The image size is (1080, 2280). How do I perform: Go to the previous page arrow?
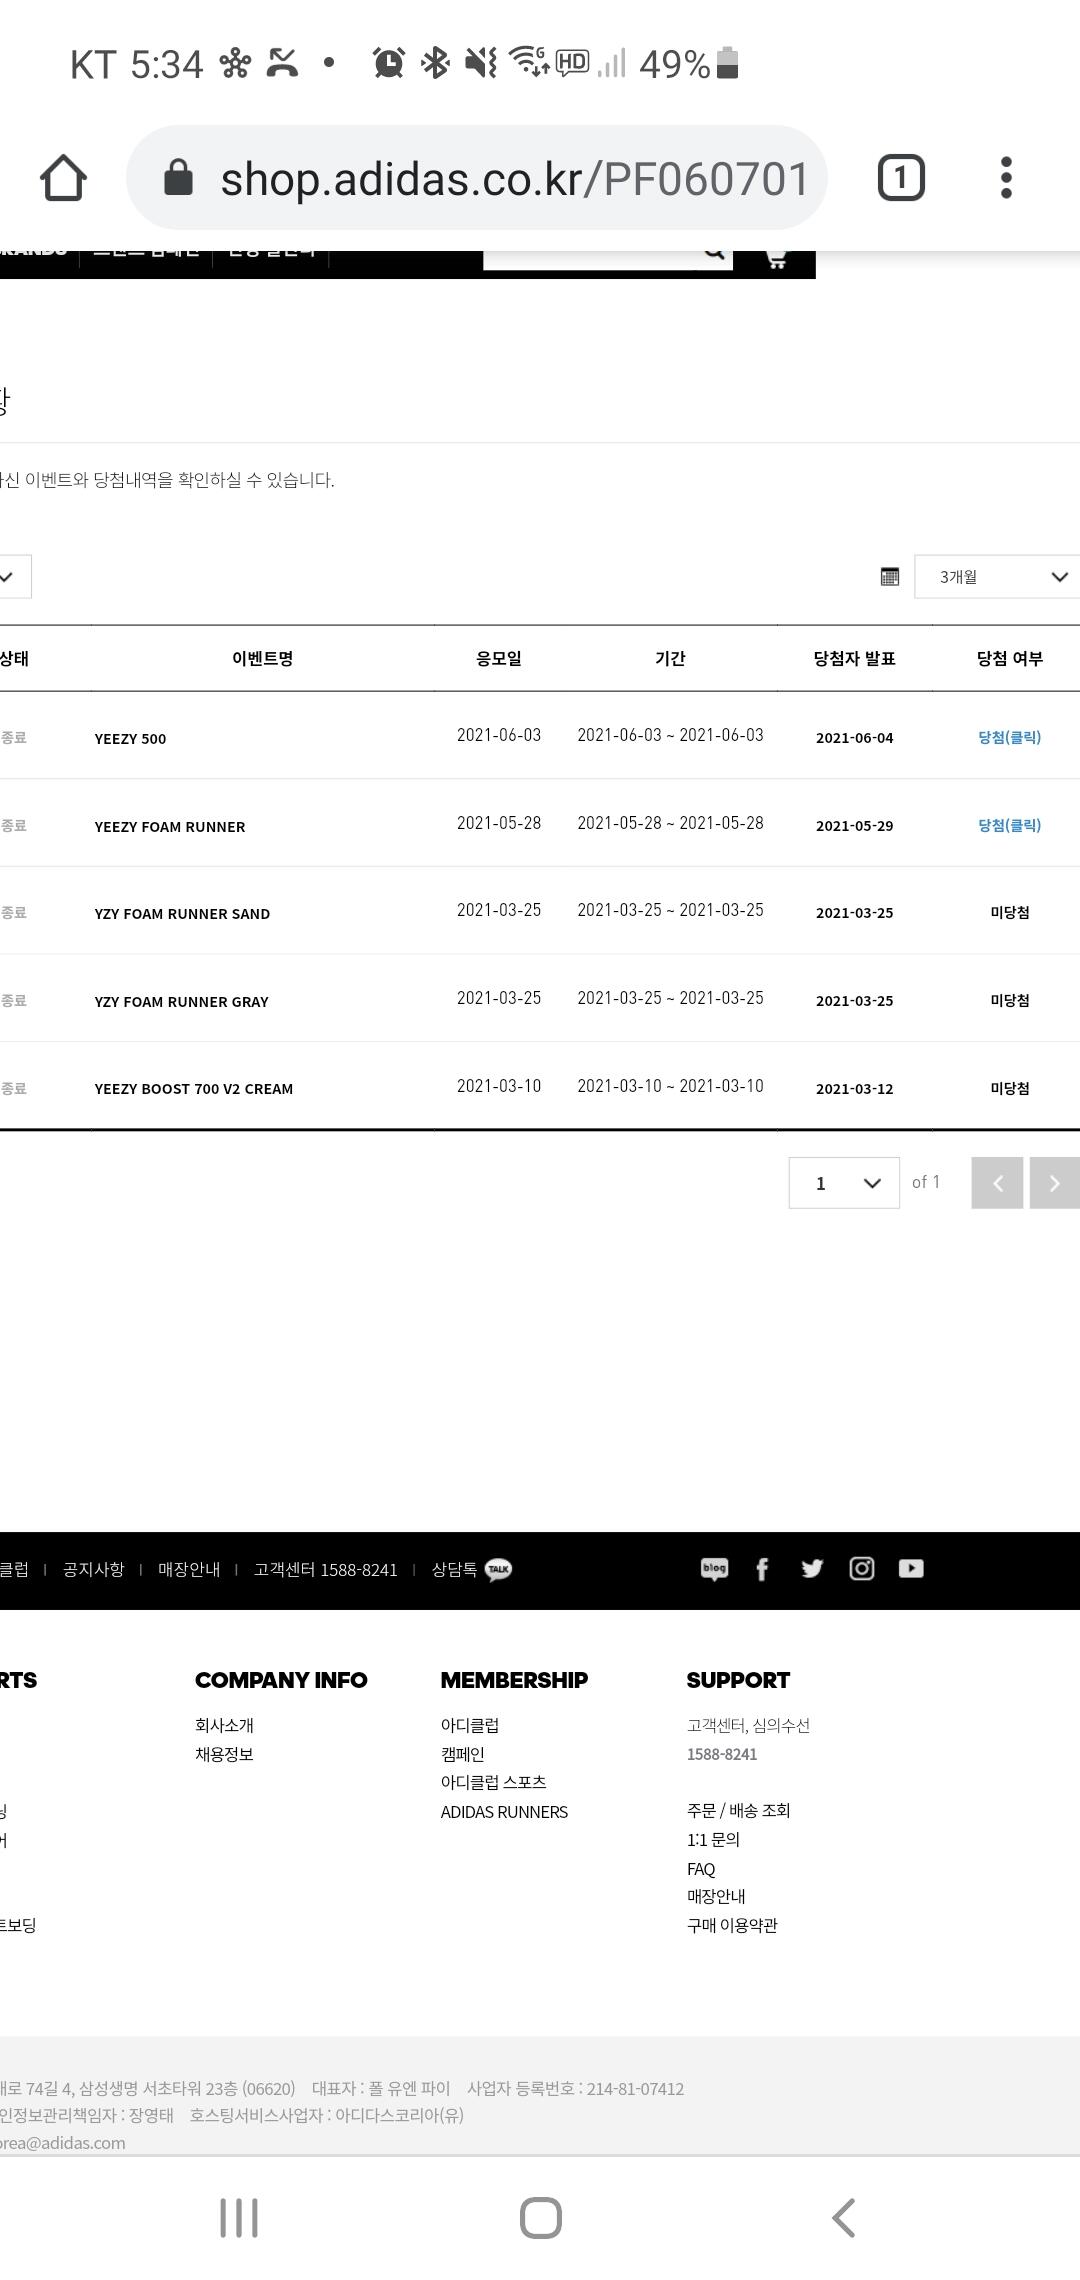pos(997,1183)
